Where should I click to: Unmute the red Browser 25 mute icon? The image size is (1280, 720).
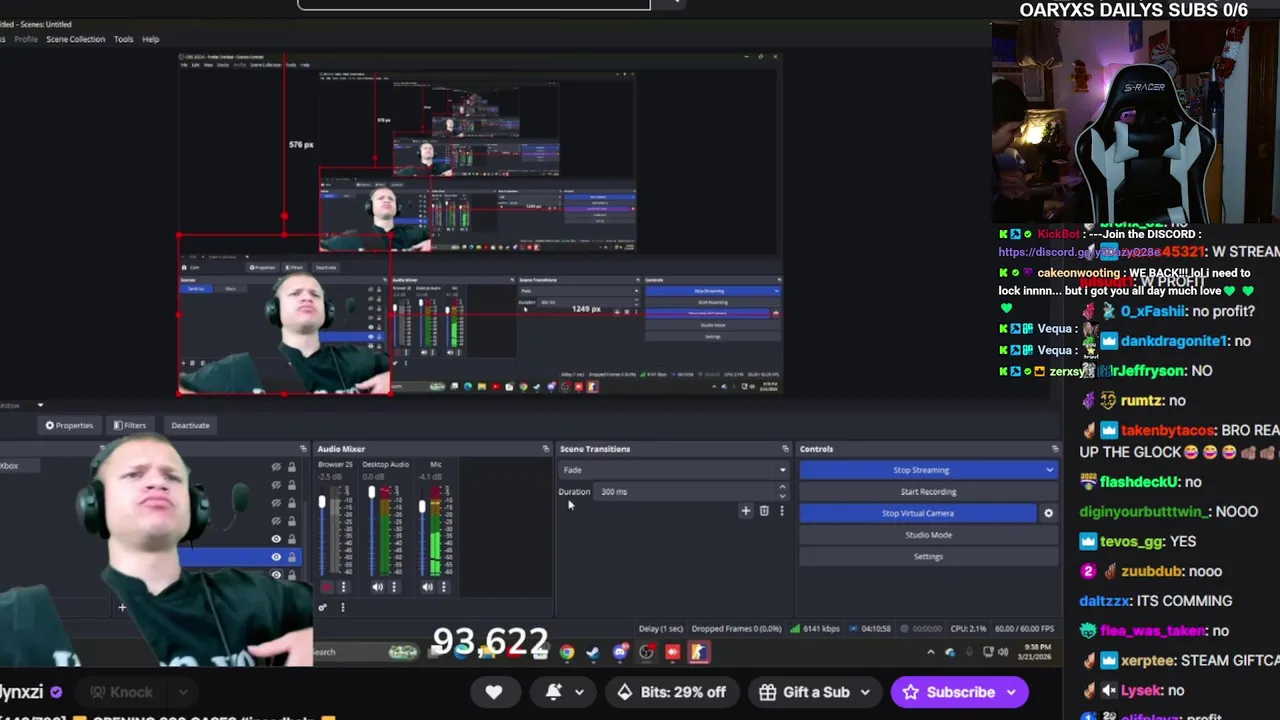coord(327,587)
